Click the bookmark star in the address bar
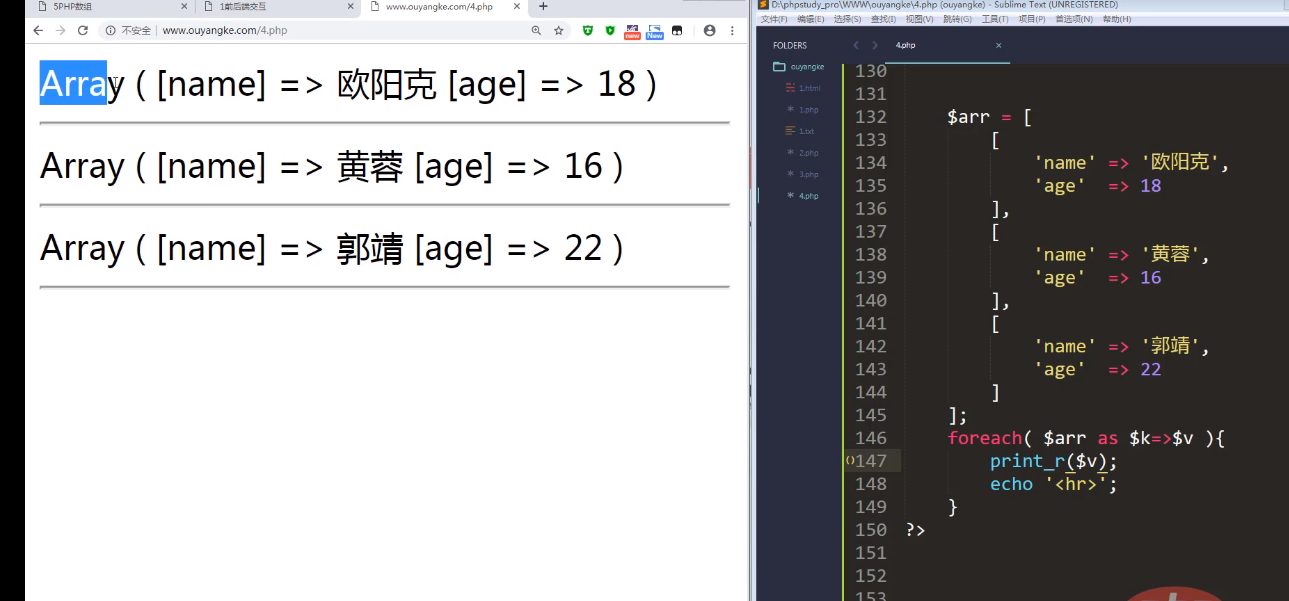The image size is (1289, 601). tap(557, 30)
